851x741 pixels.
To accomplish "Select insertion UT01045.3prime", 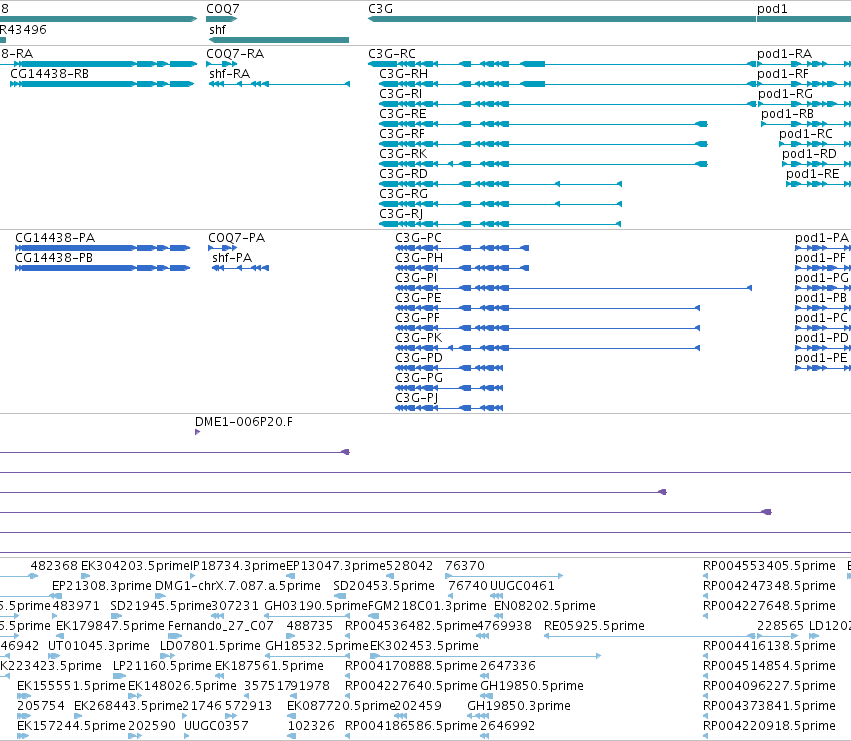I will coord(99,646).
